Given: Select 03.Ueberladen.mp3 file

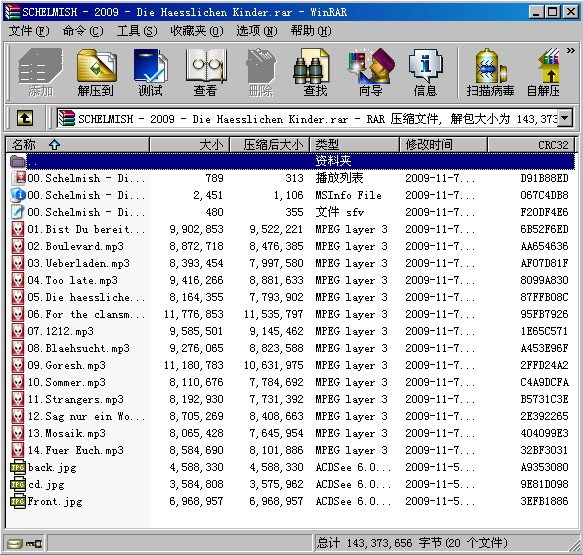Looking at the screenshot, I should point(78,263).
